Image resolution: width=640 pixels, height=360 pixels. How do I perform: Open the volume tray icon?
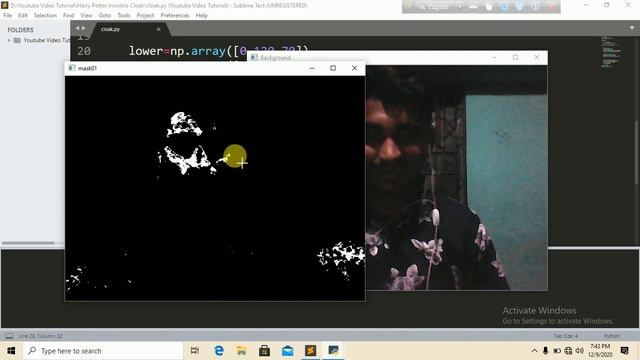[x=580, y=351]
